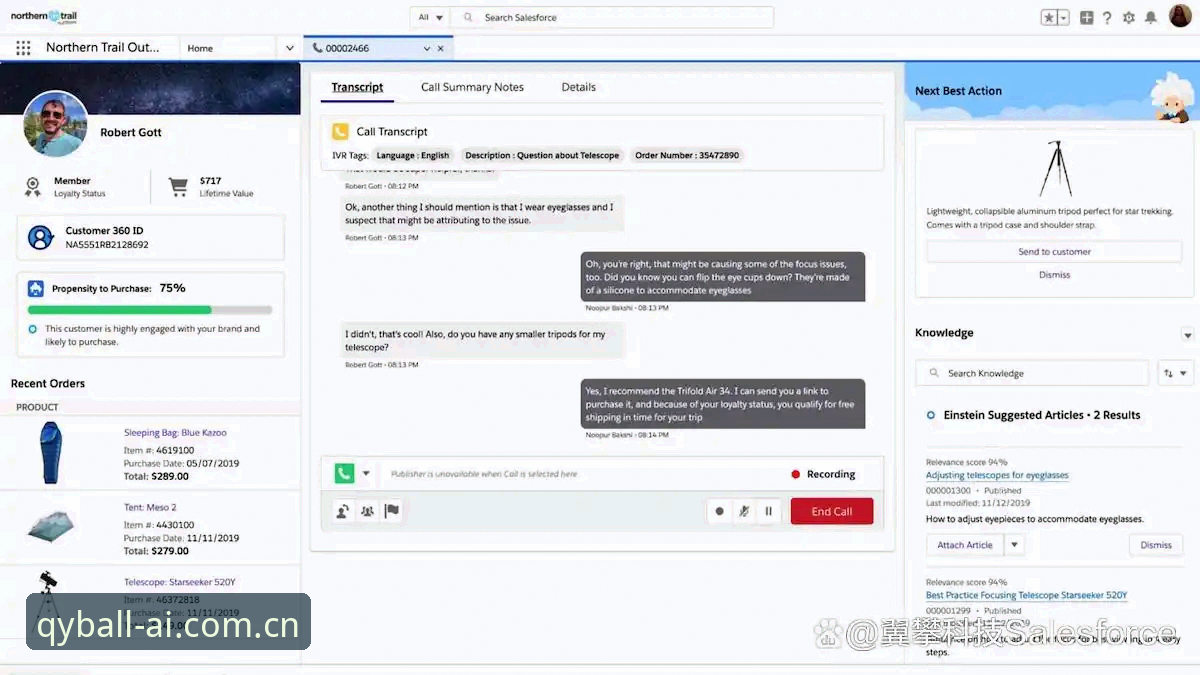Screen dimensions: 1200x675
Task: Toggle the pause hold button
Action: (x=769, y=511)
